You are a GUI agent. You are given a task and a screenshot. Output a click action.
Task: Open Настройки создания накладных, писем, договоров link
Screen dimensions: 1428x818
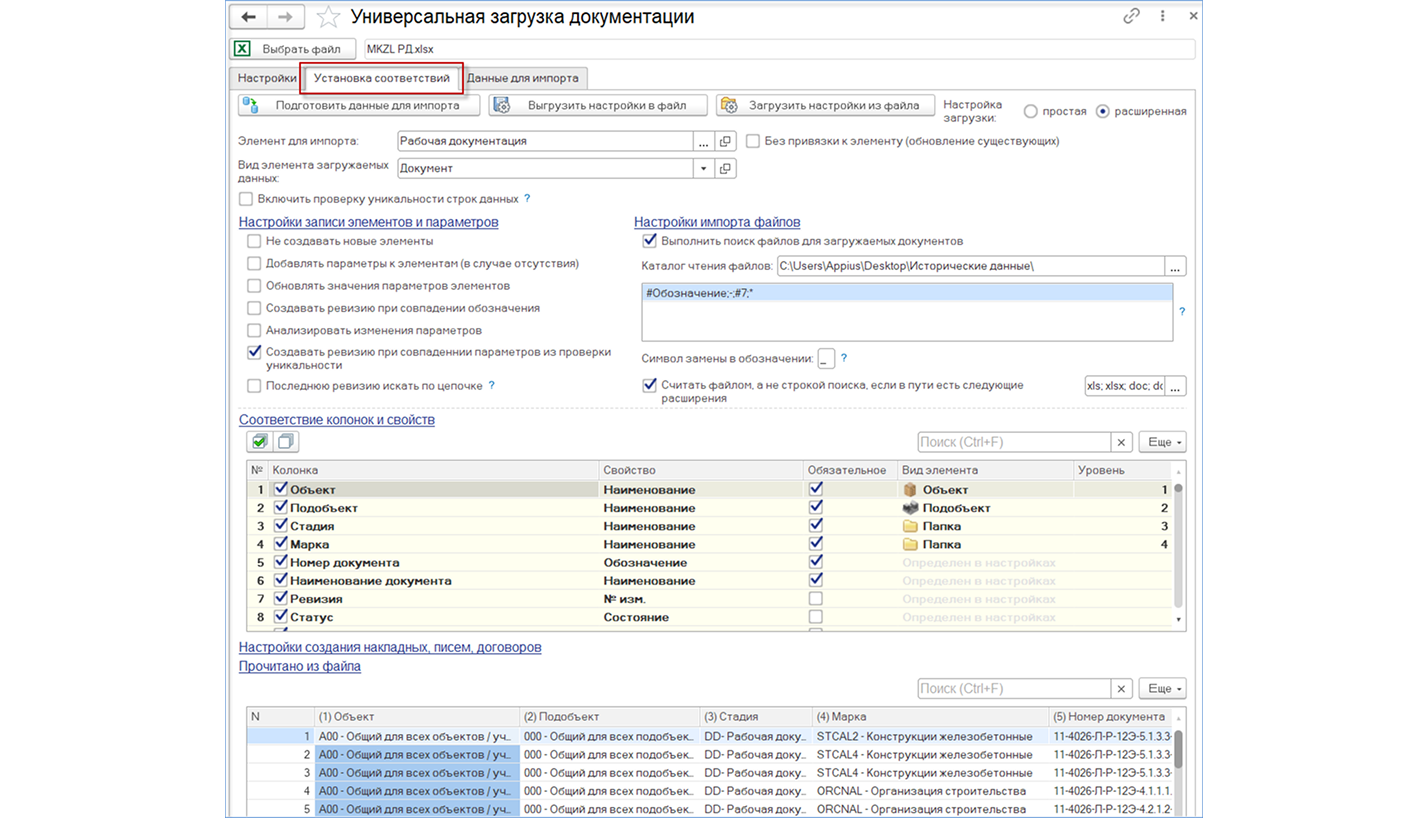(390, 647)
